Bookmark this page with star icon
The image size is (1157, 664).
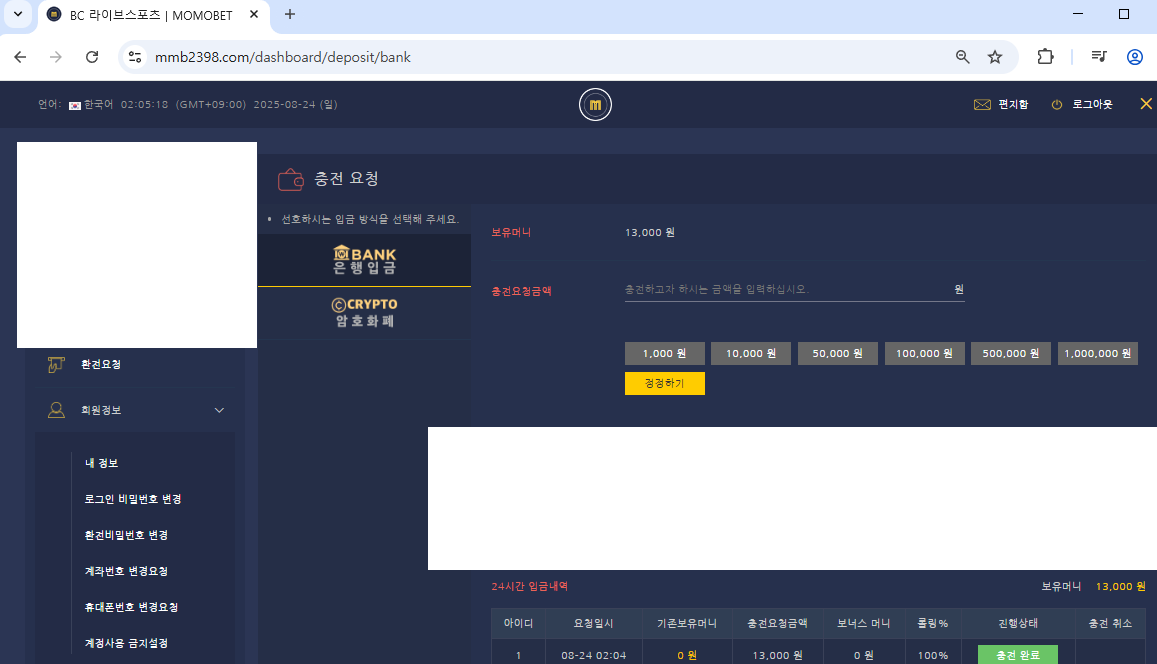(995, 57)
